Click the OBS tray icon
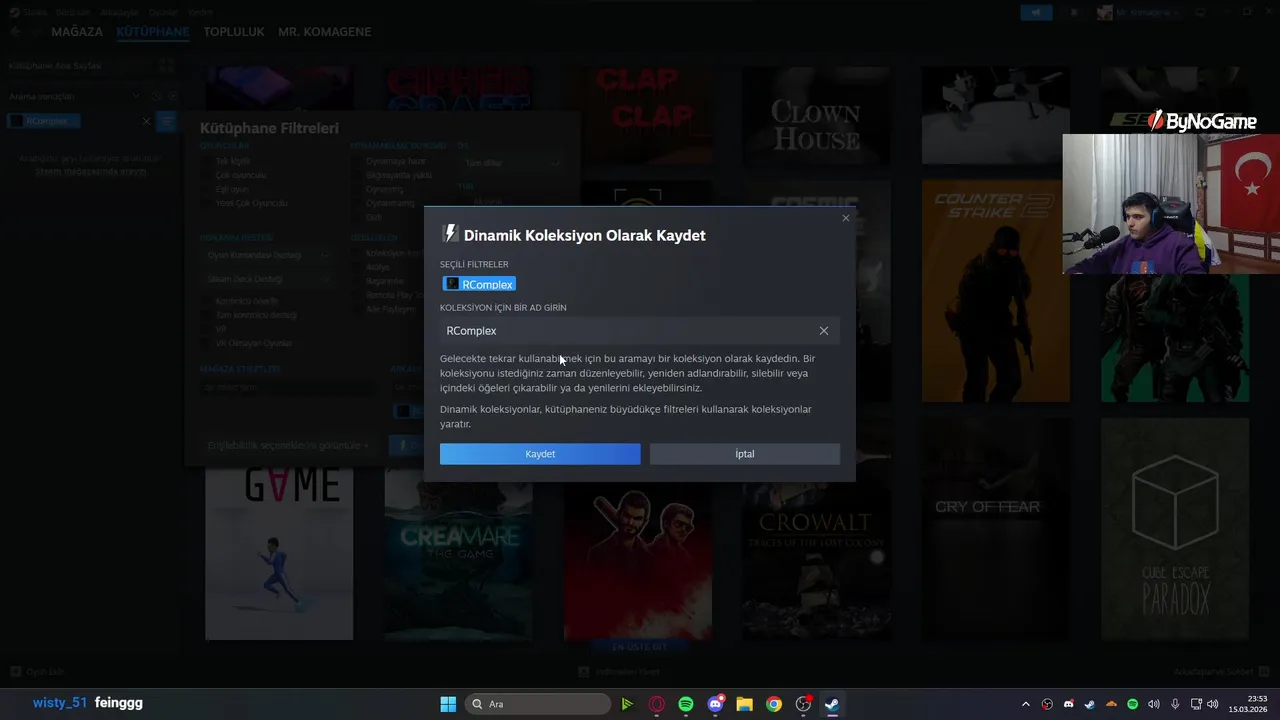This screenshot has width=1280, height=720. (x=1047, y=704)
